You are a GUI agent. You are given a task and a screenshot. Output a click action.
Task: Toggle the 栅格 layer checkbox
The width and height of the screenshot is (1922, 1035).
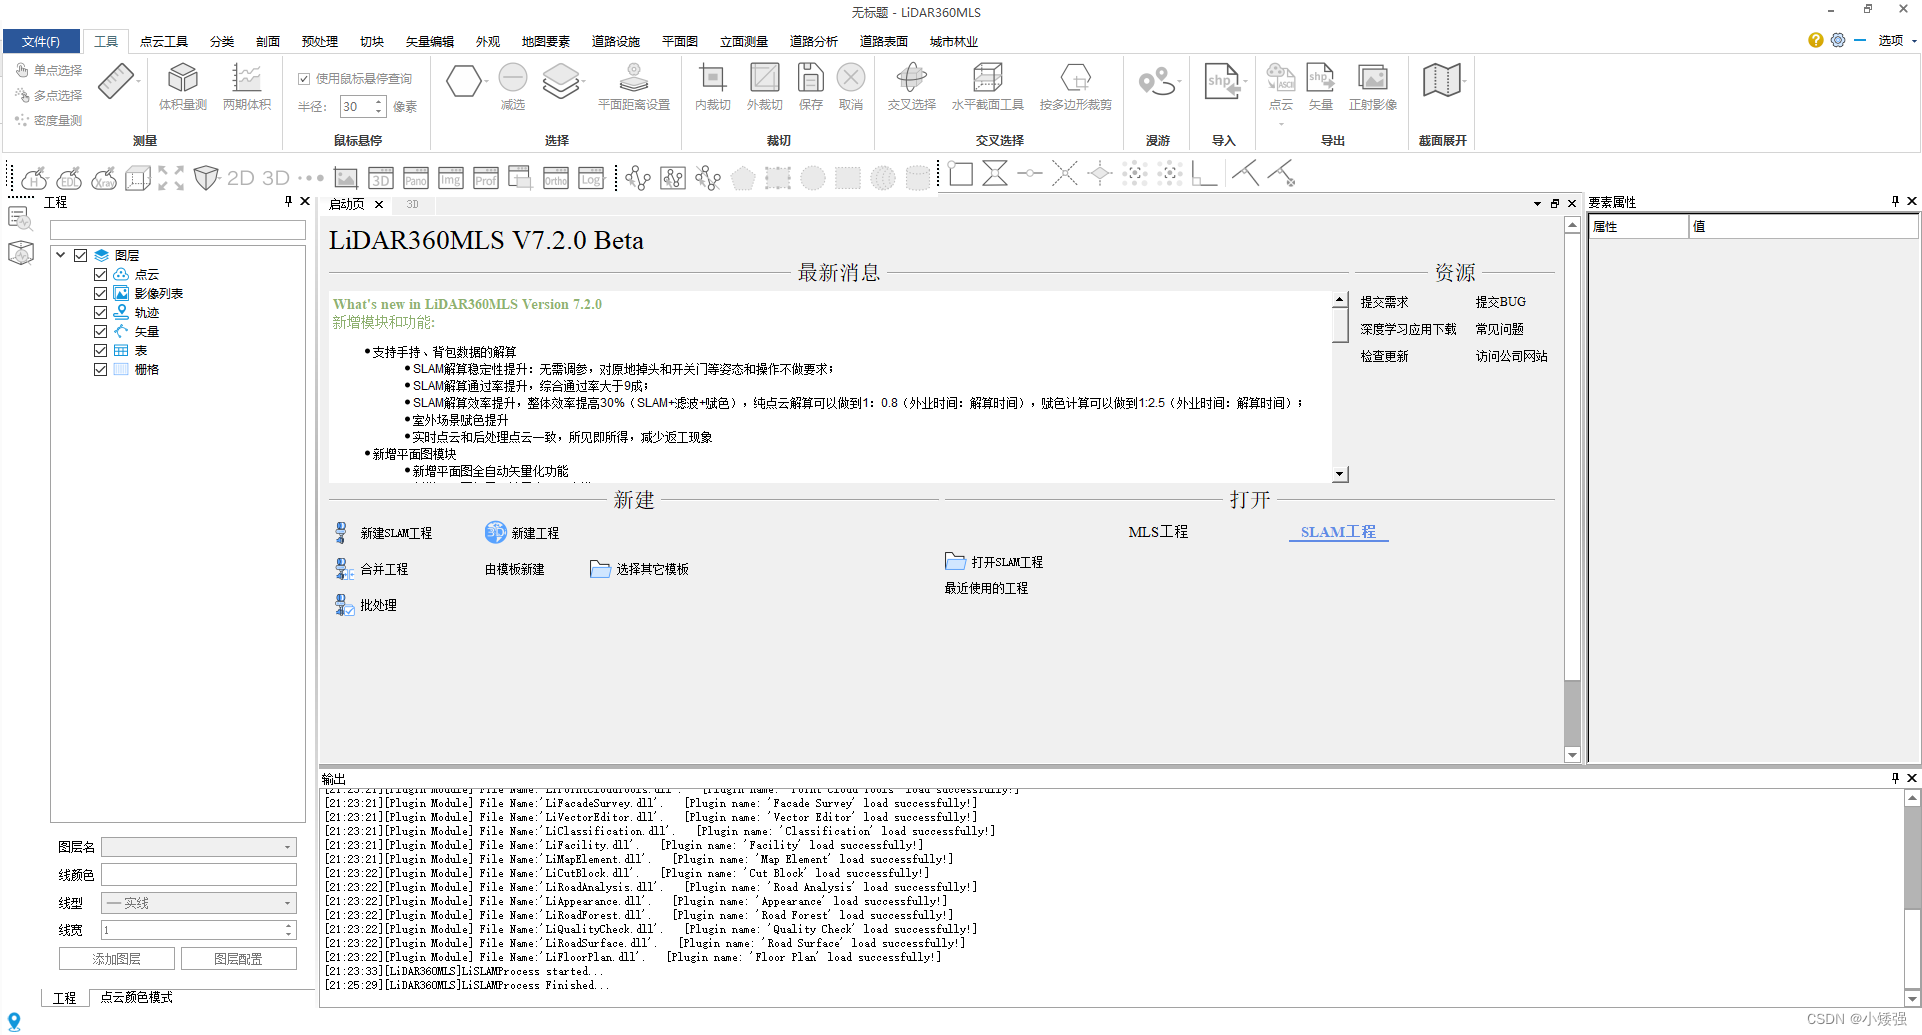[100, 369]
